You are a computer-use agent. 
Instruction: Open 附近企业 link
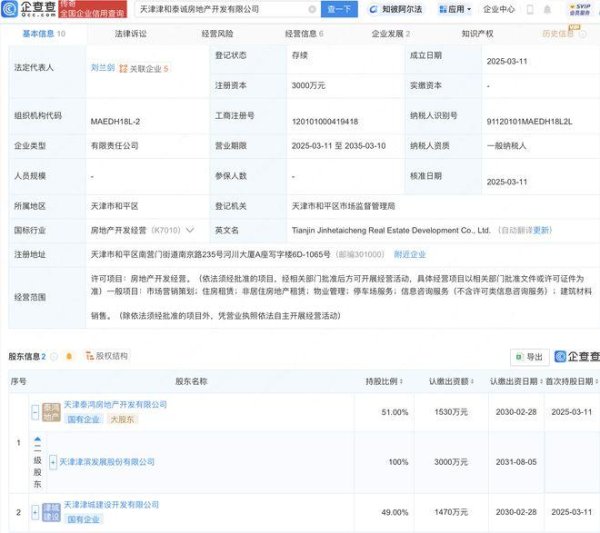click(x=409, y=254)
